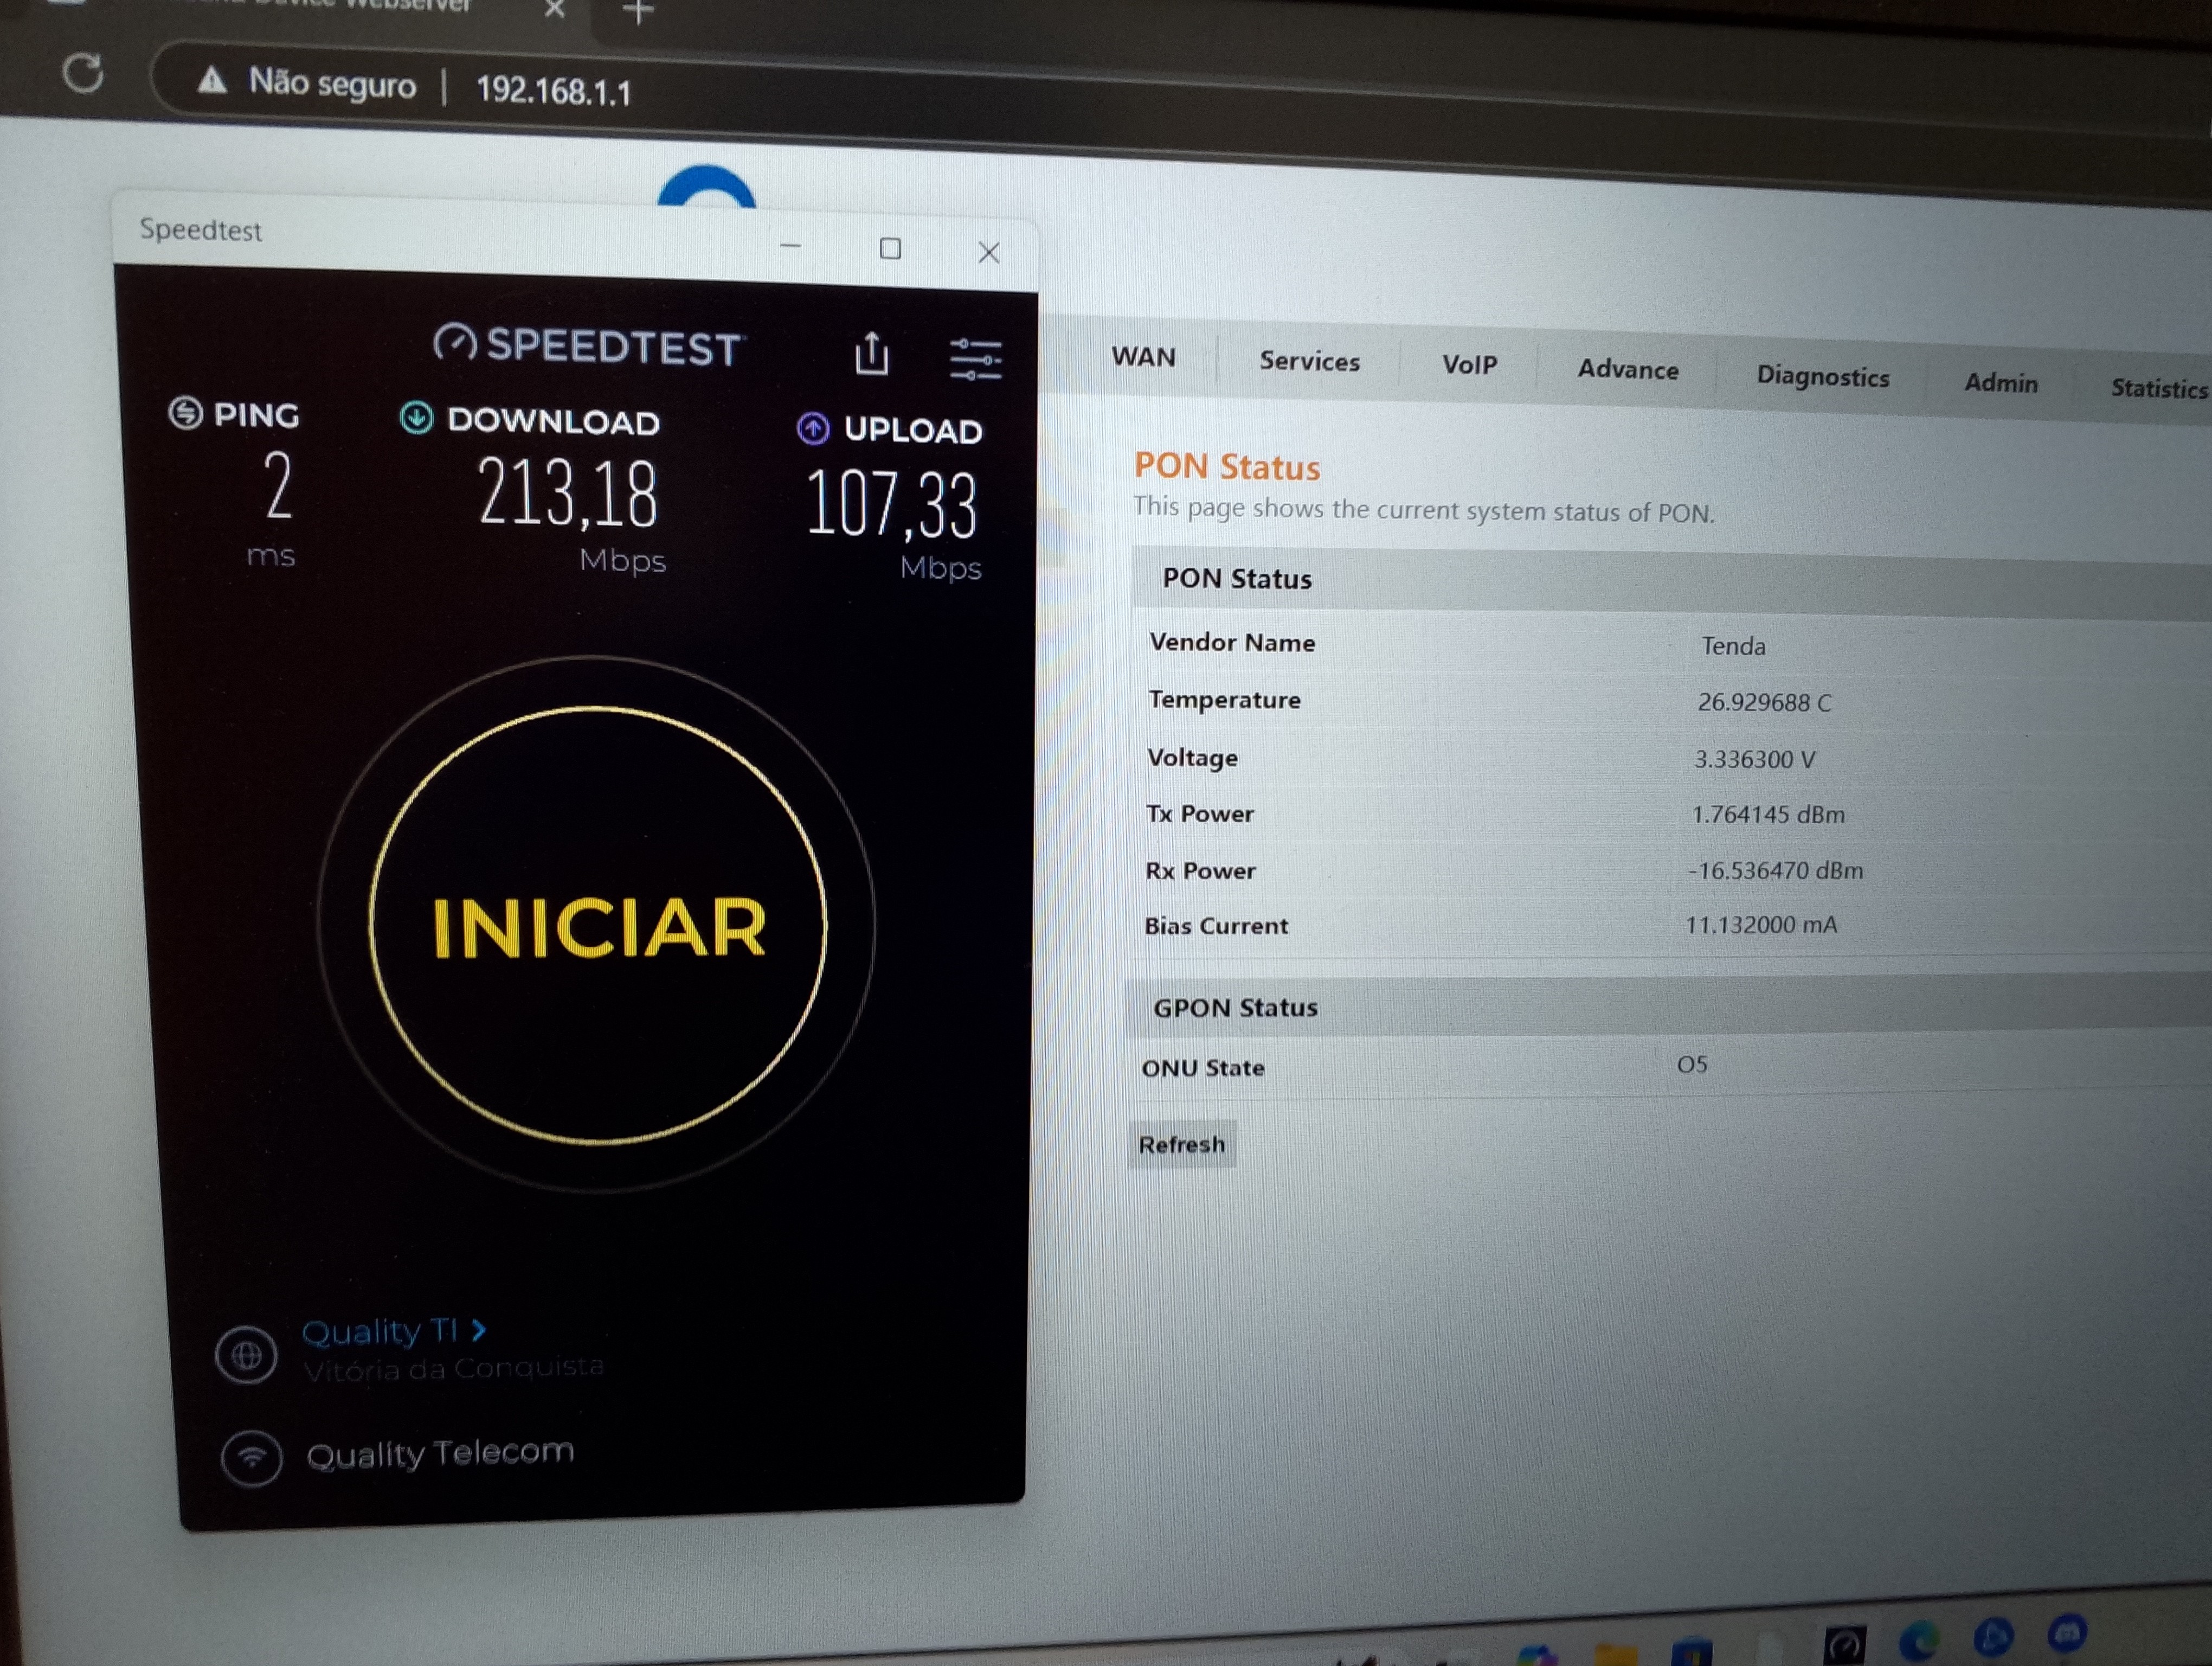
Task: Click the Não seguro warning icon
Action: (211, 80)
